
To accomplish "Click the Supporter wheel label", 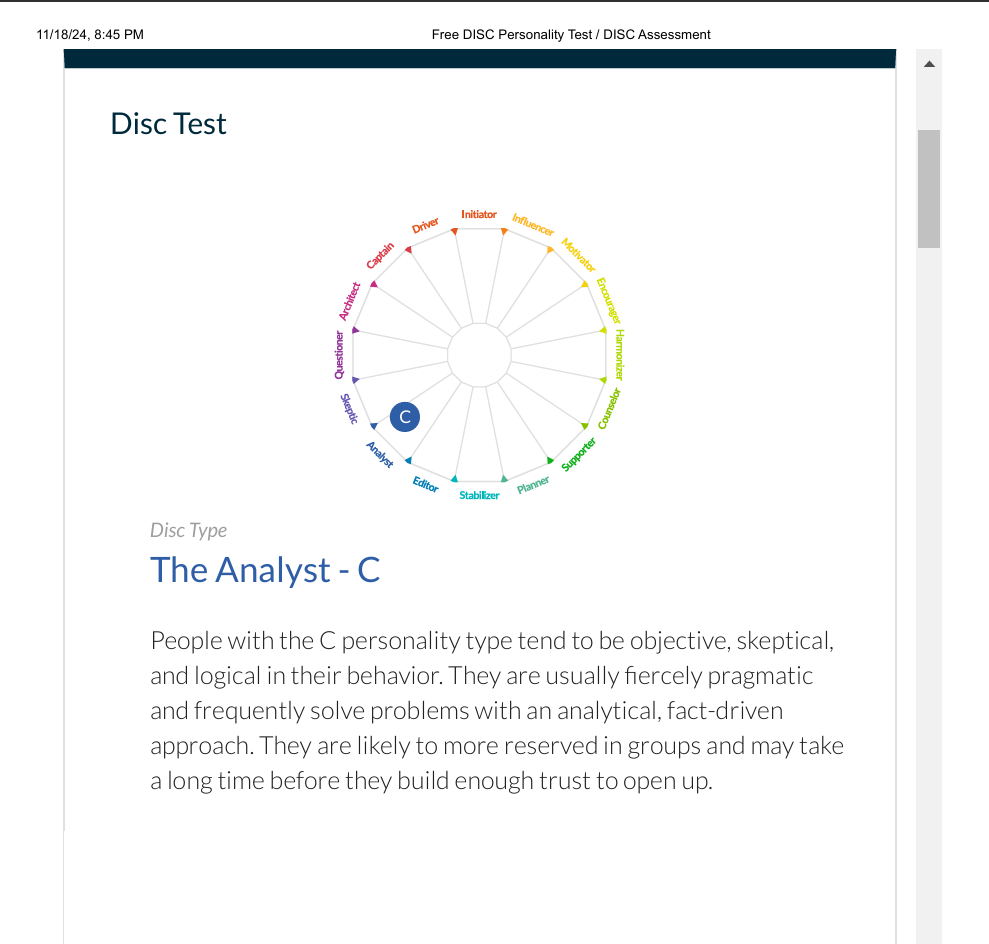I will coord(577,455).
